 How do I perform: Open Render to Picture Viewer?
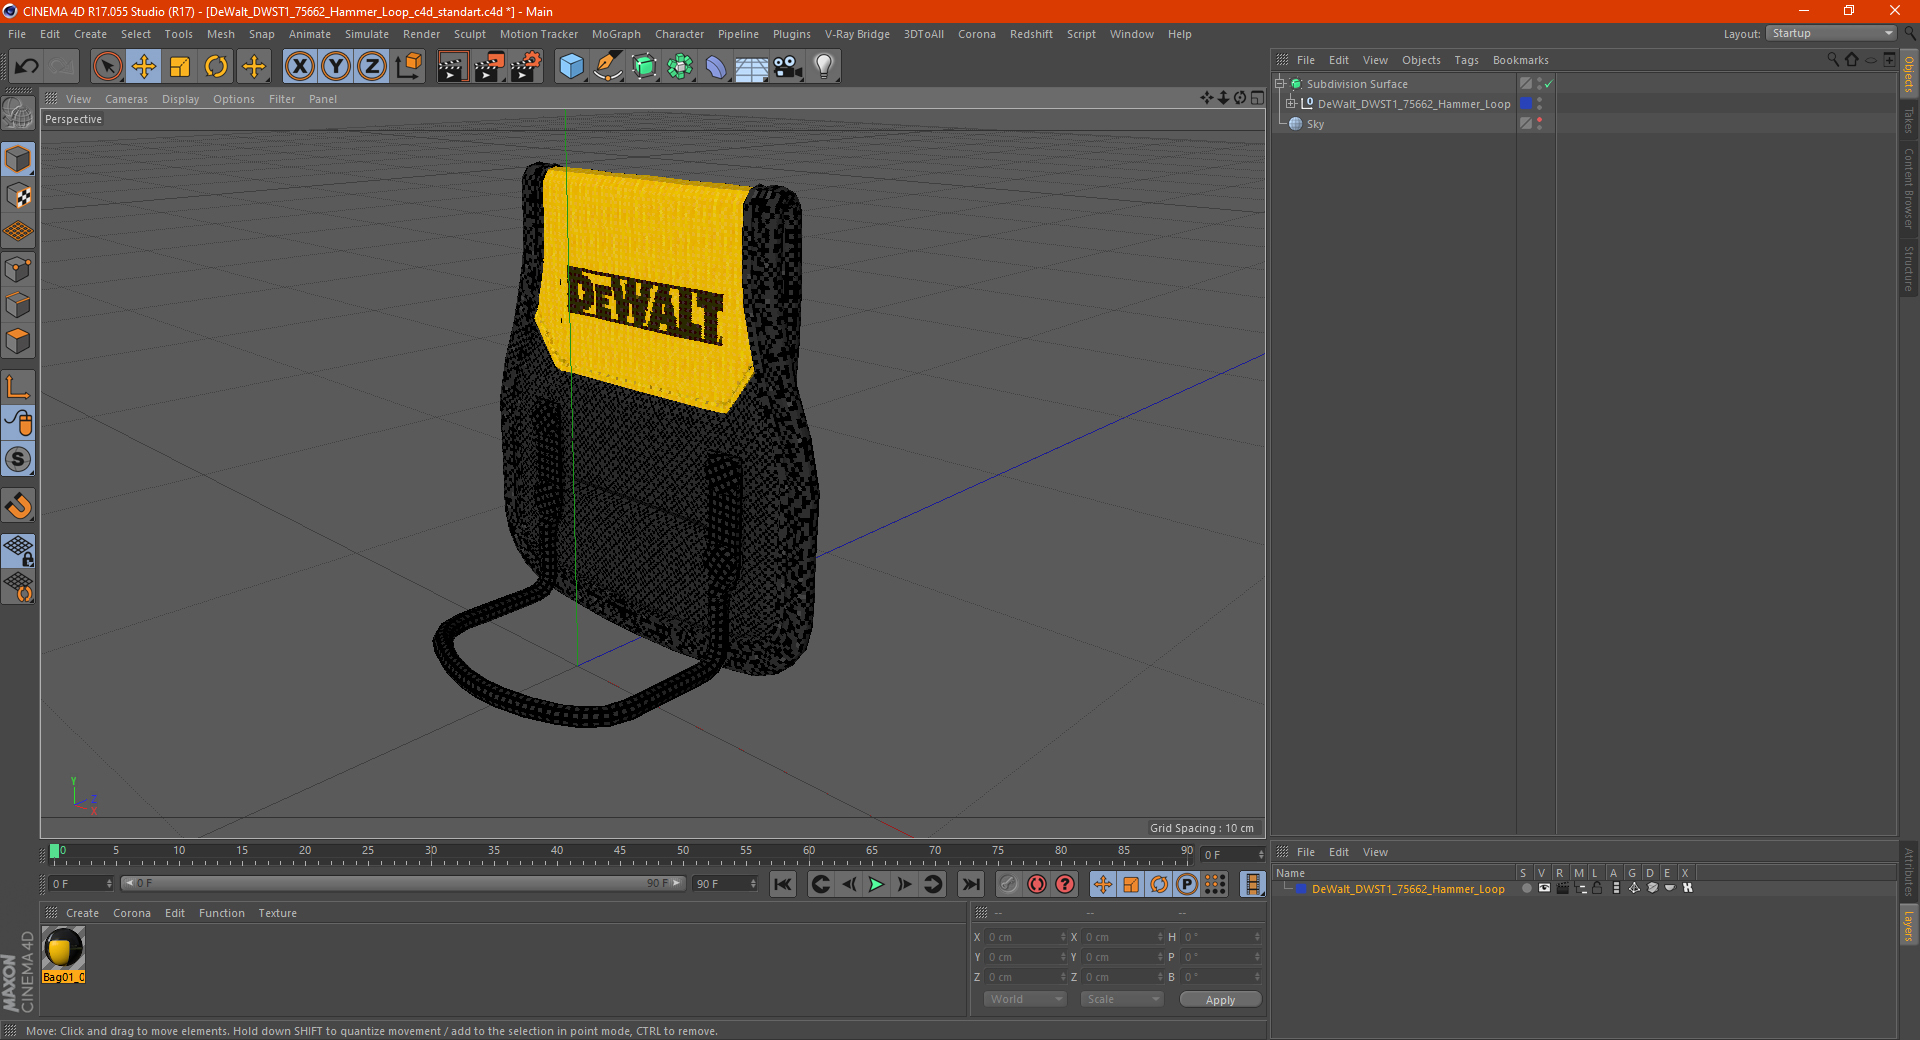(x=489, y=67)
